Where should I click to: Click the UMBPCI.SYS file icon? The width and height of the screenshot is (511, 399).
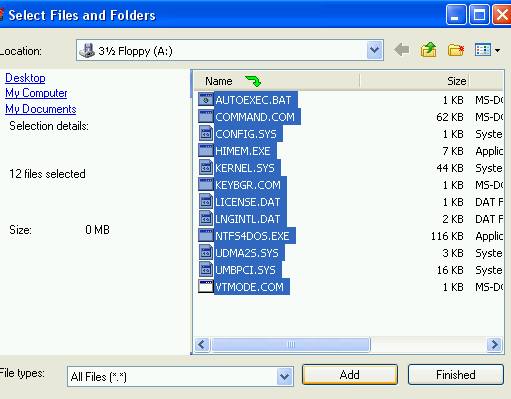point(206,269)
